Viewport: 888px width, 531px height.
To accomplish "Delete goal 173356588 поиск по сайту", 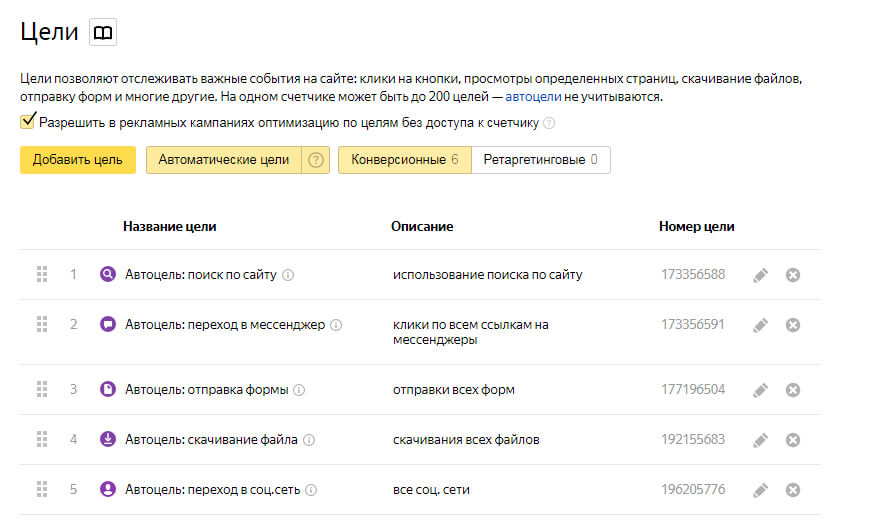I will coord(793,275).
